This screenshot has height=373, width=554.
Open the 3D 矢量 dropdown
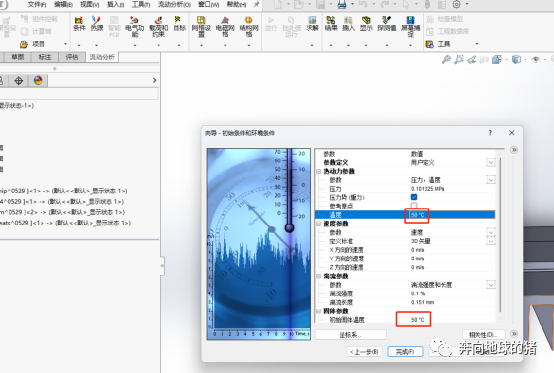(491, 241)
